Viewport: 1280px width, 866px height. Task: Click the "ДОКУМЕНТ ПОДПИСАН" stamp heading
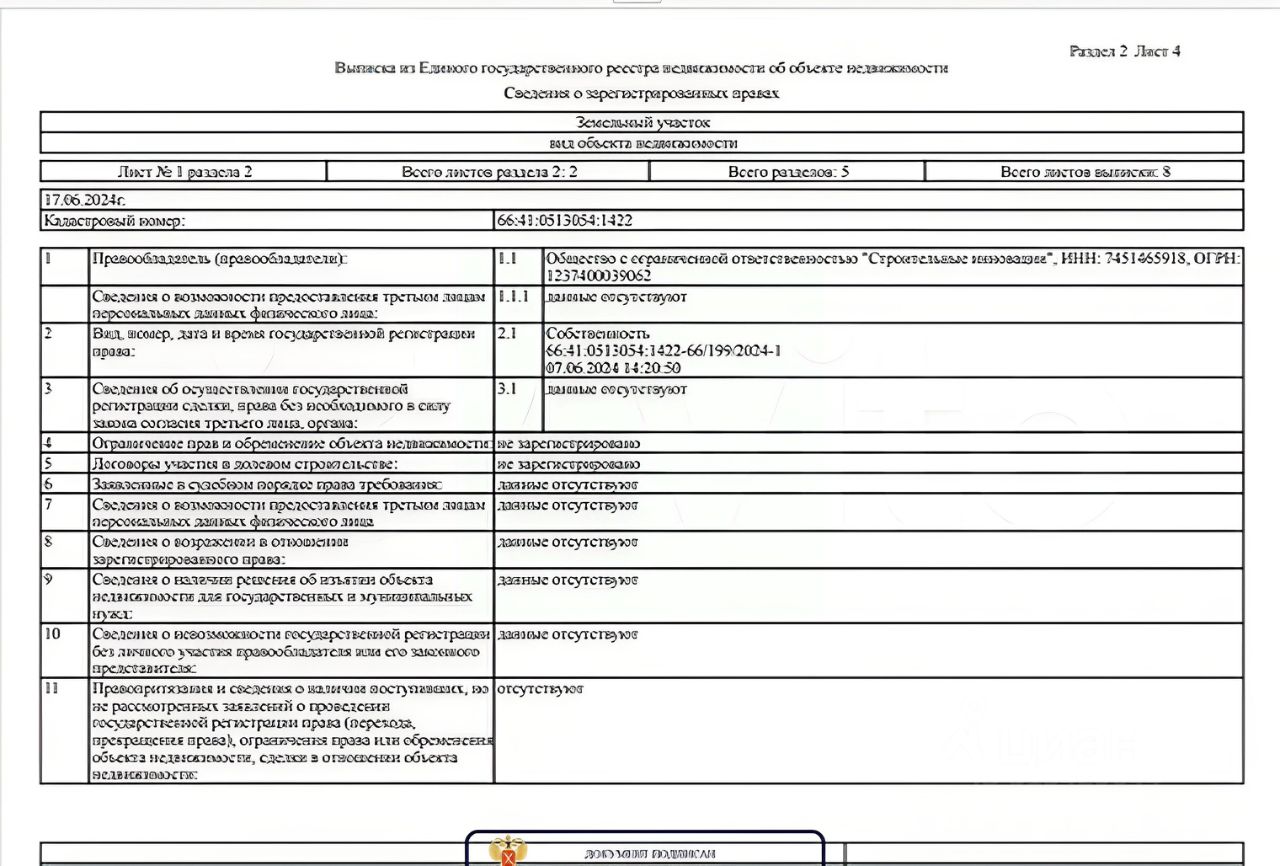coord(650,855)
